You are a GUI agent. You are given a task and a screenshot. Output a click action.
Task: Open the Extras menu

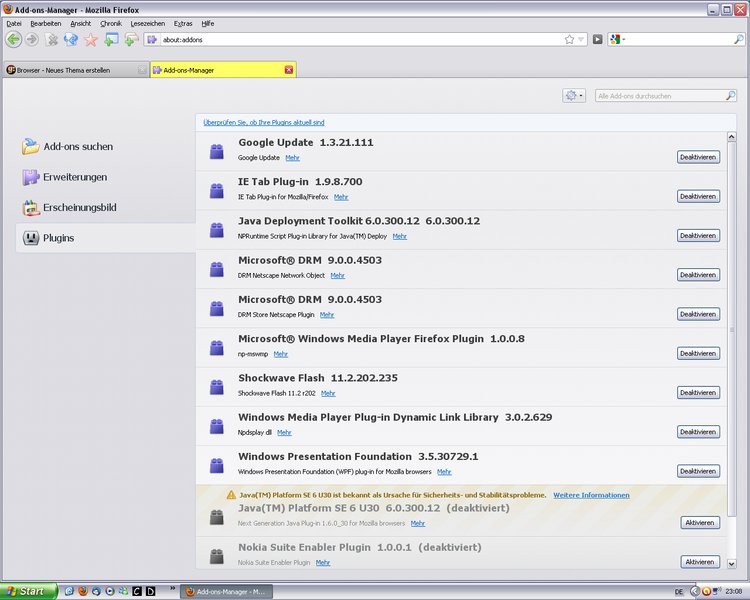[x=183, y=23]
